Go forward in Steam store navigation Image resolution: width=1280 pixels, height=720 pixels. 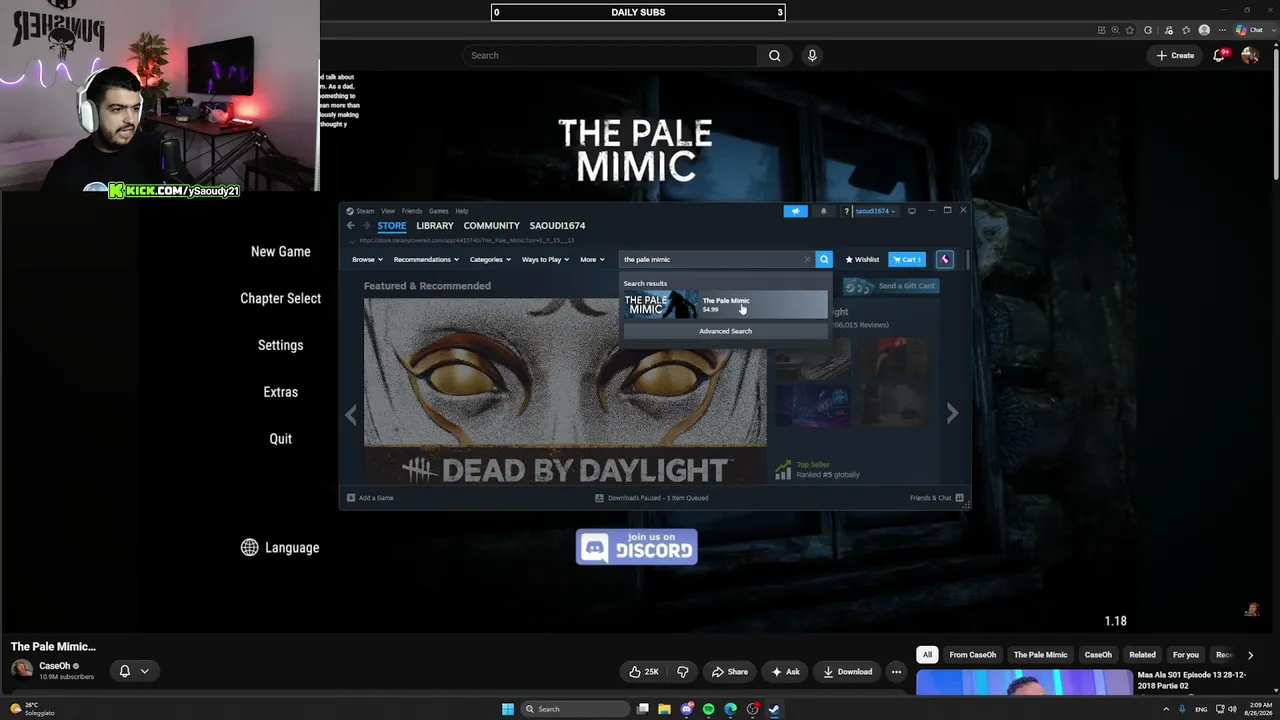tap(365, 226)
